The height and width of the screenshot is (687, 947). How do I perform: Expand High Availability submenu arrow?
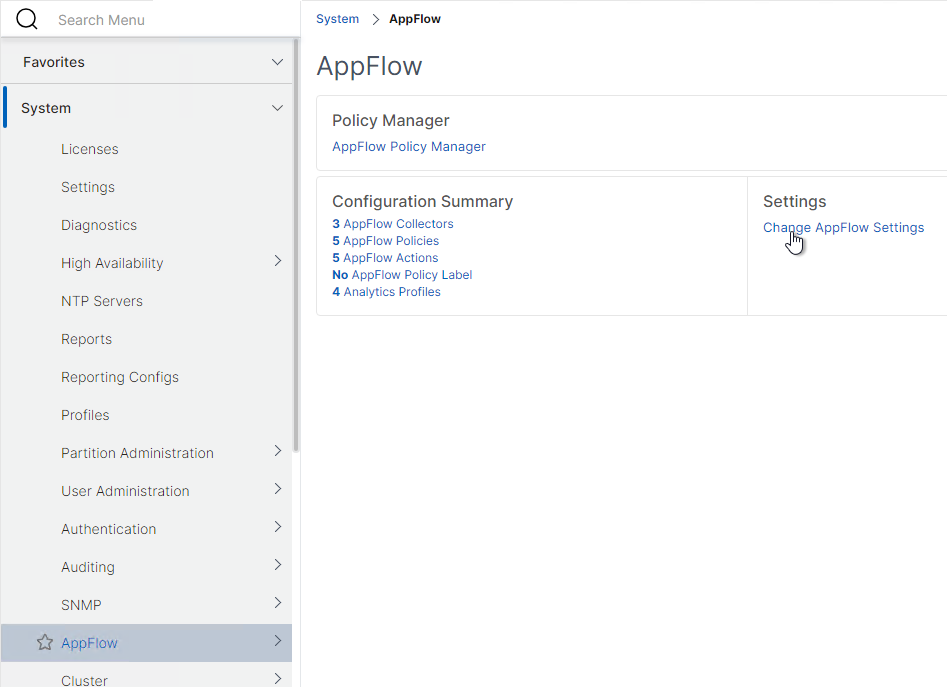(x=278, y=261)
